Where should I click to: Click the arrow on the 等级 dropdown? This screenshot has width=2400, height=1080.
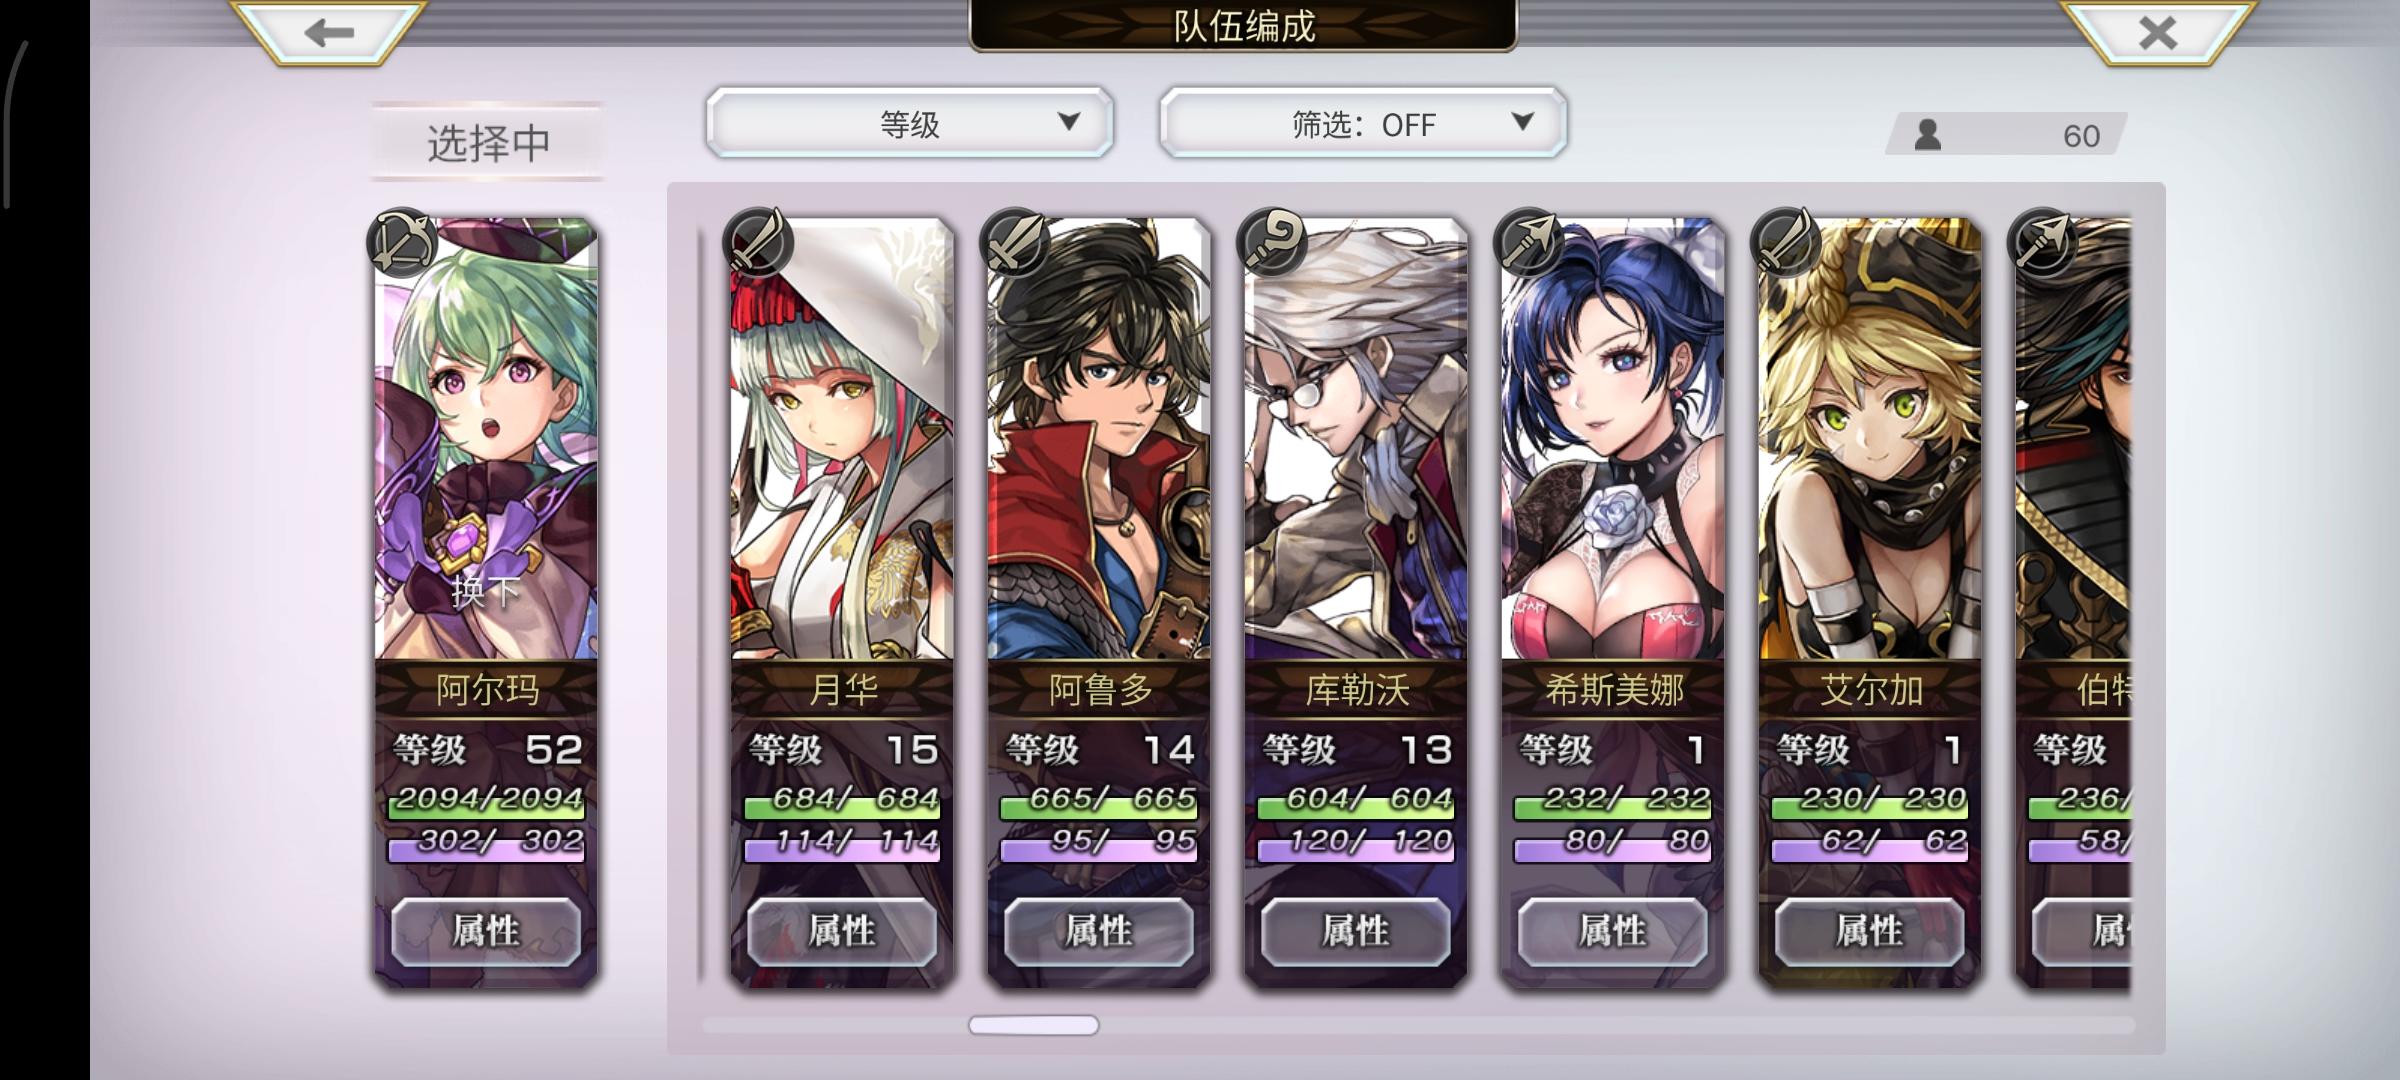(1069, 122)
